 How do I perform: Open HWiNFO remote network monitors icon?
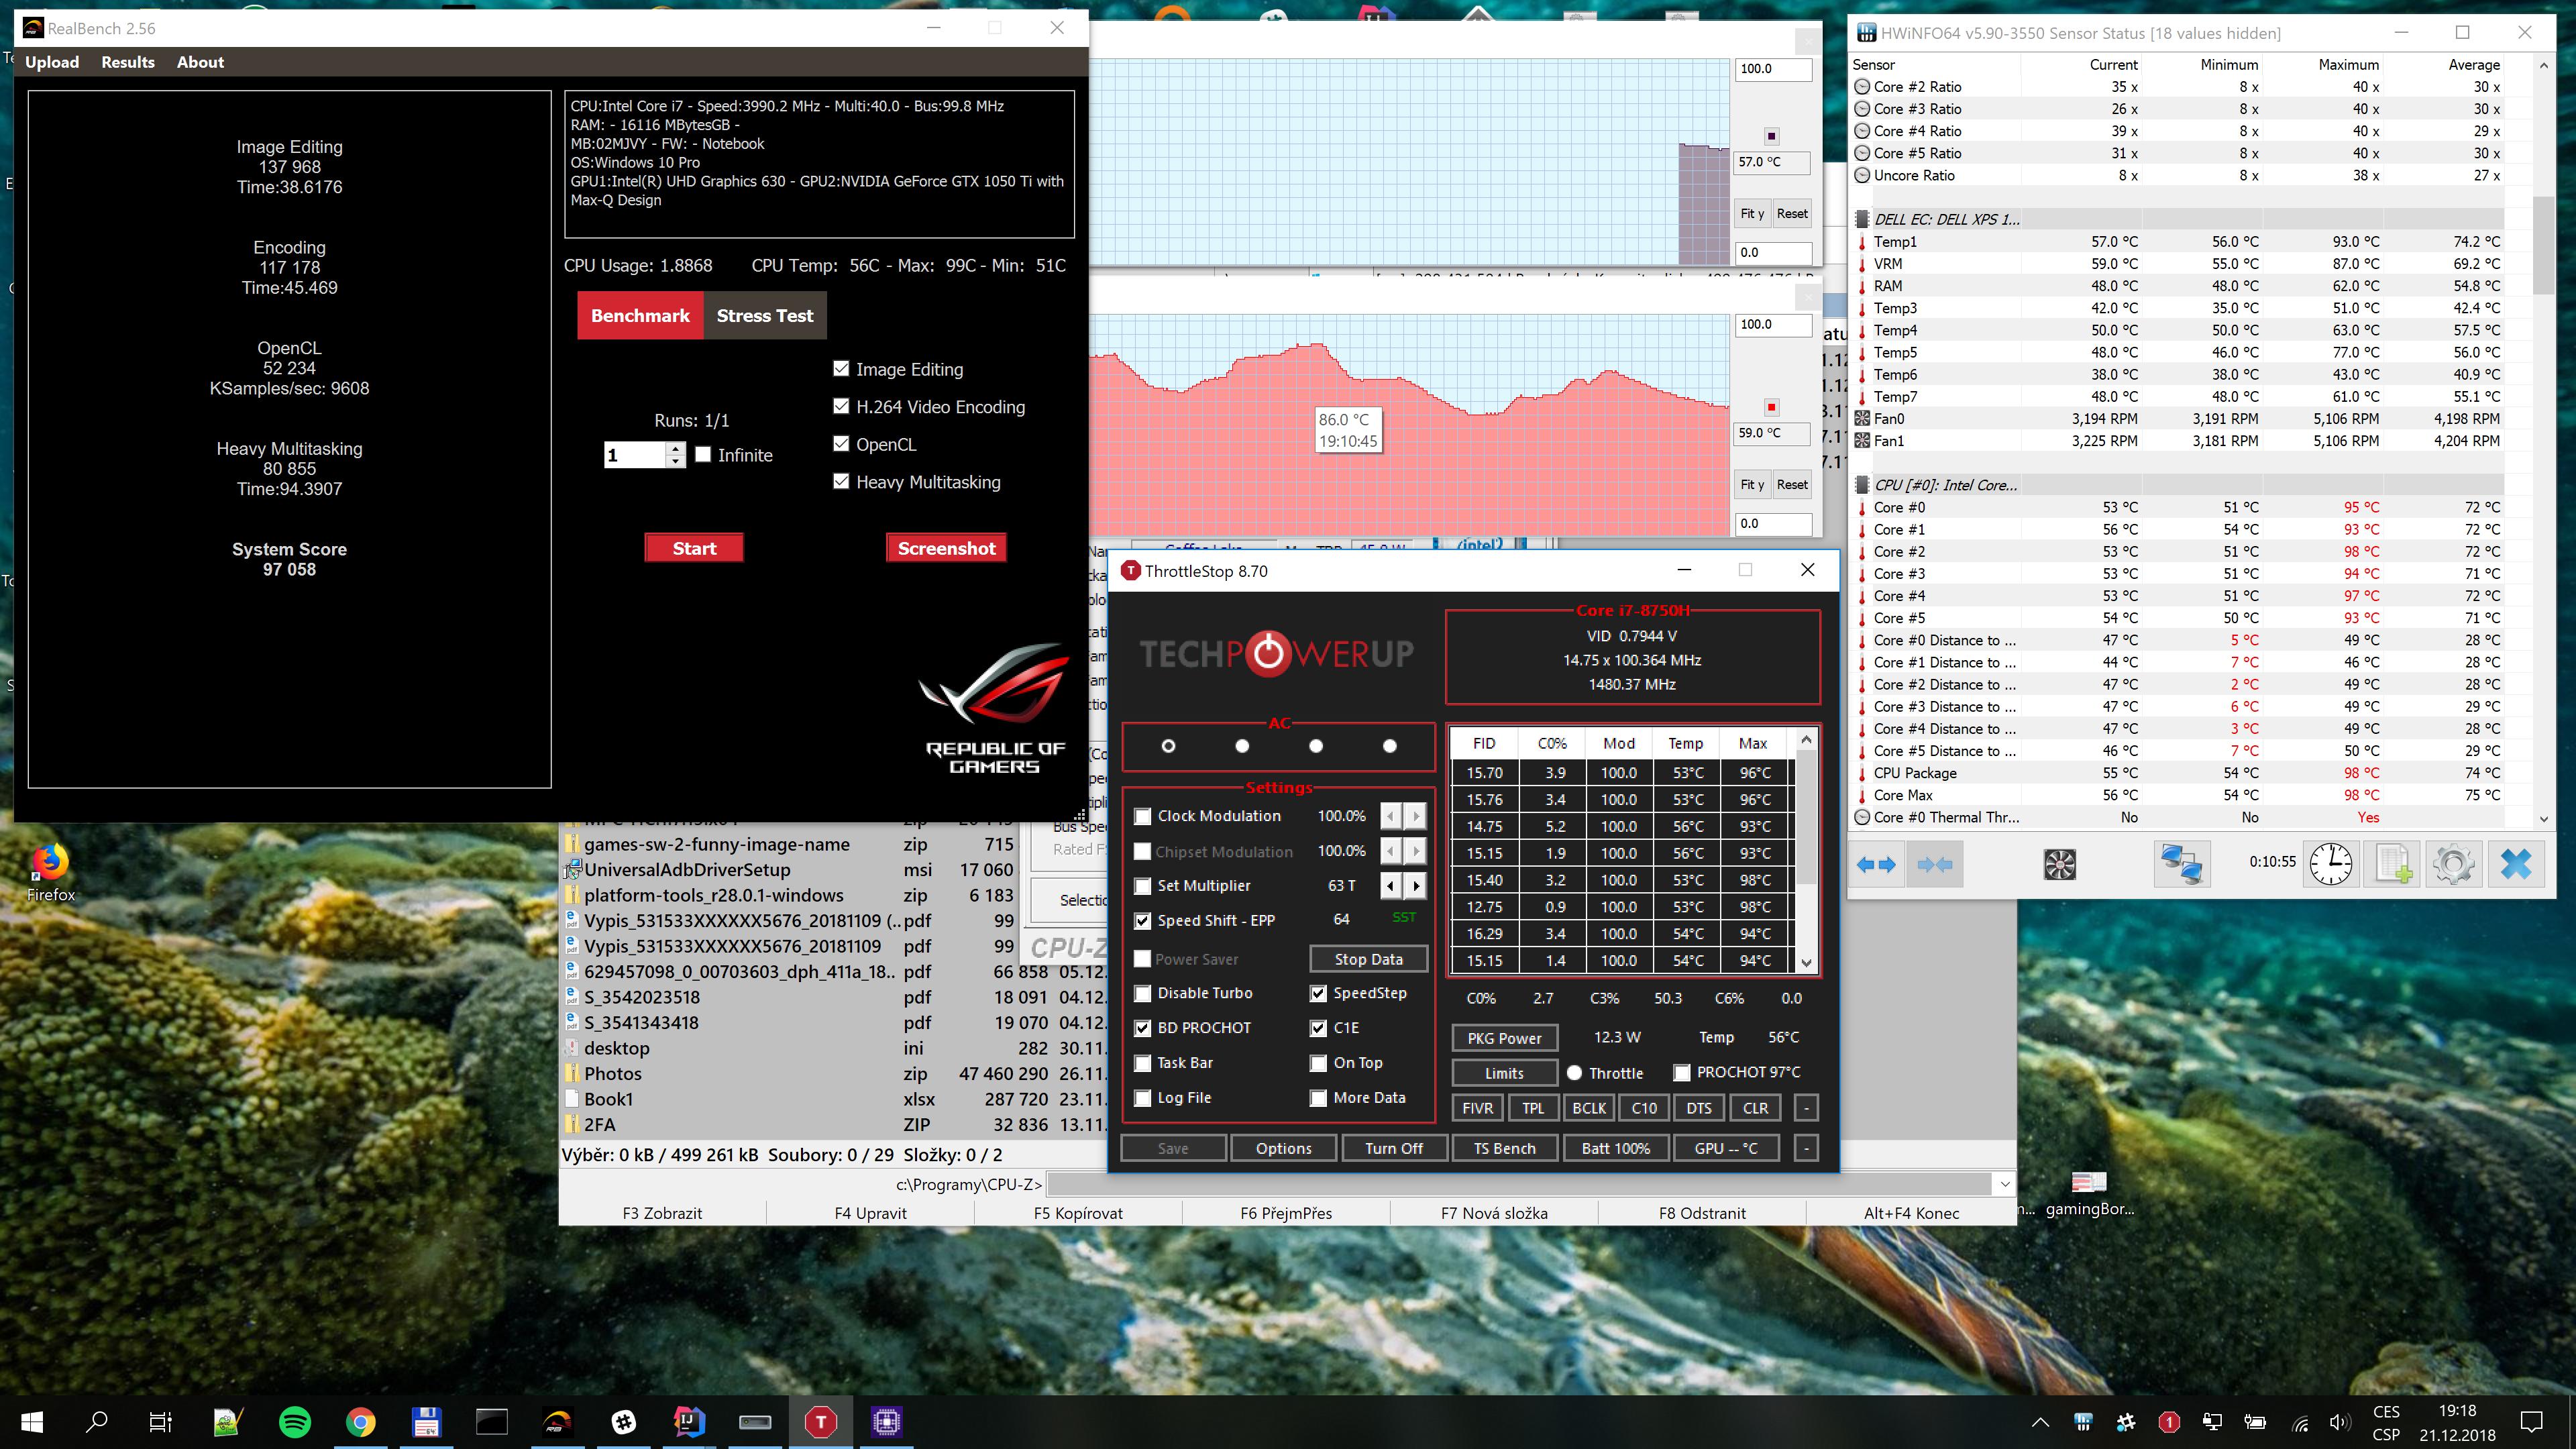pos(2181,864)
